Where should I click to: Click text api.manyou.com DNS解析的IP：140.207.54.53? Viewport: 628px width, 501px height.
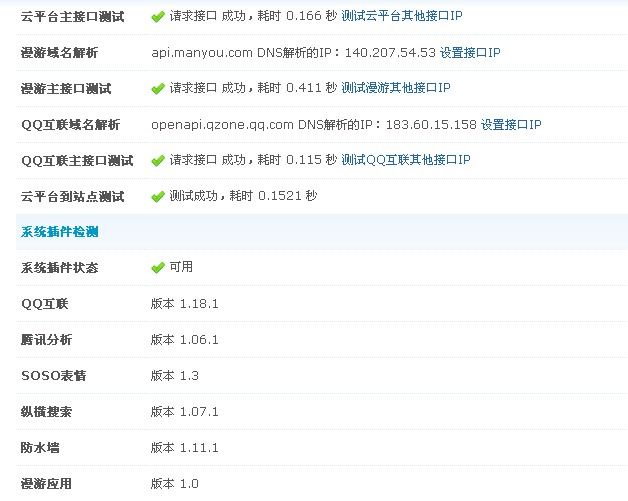coord(293,52)
